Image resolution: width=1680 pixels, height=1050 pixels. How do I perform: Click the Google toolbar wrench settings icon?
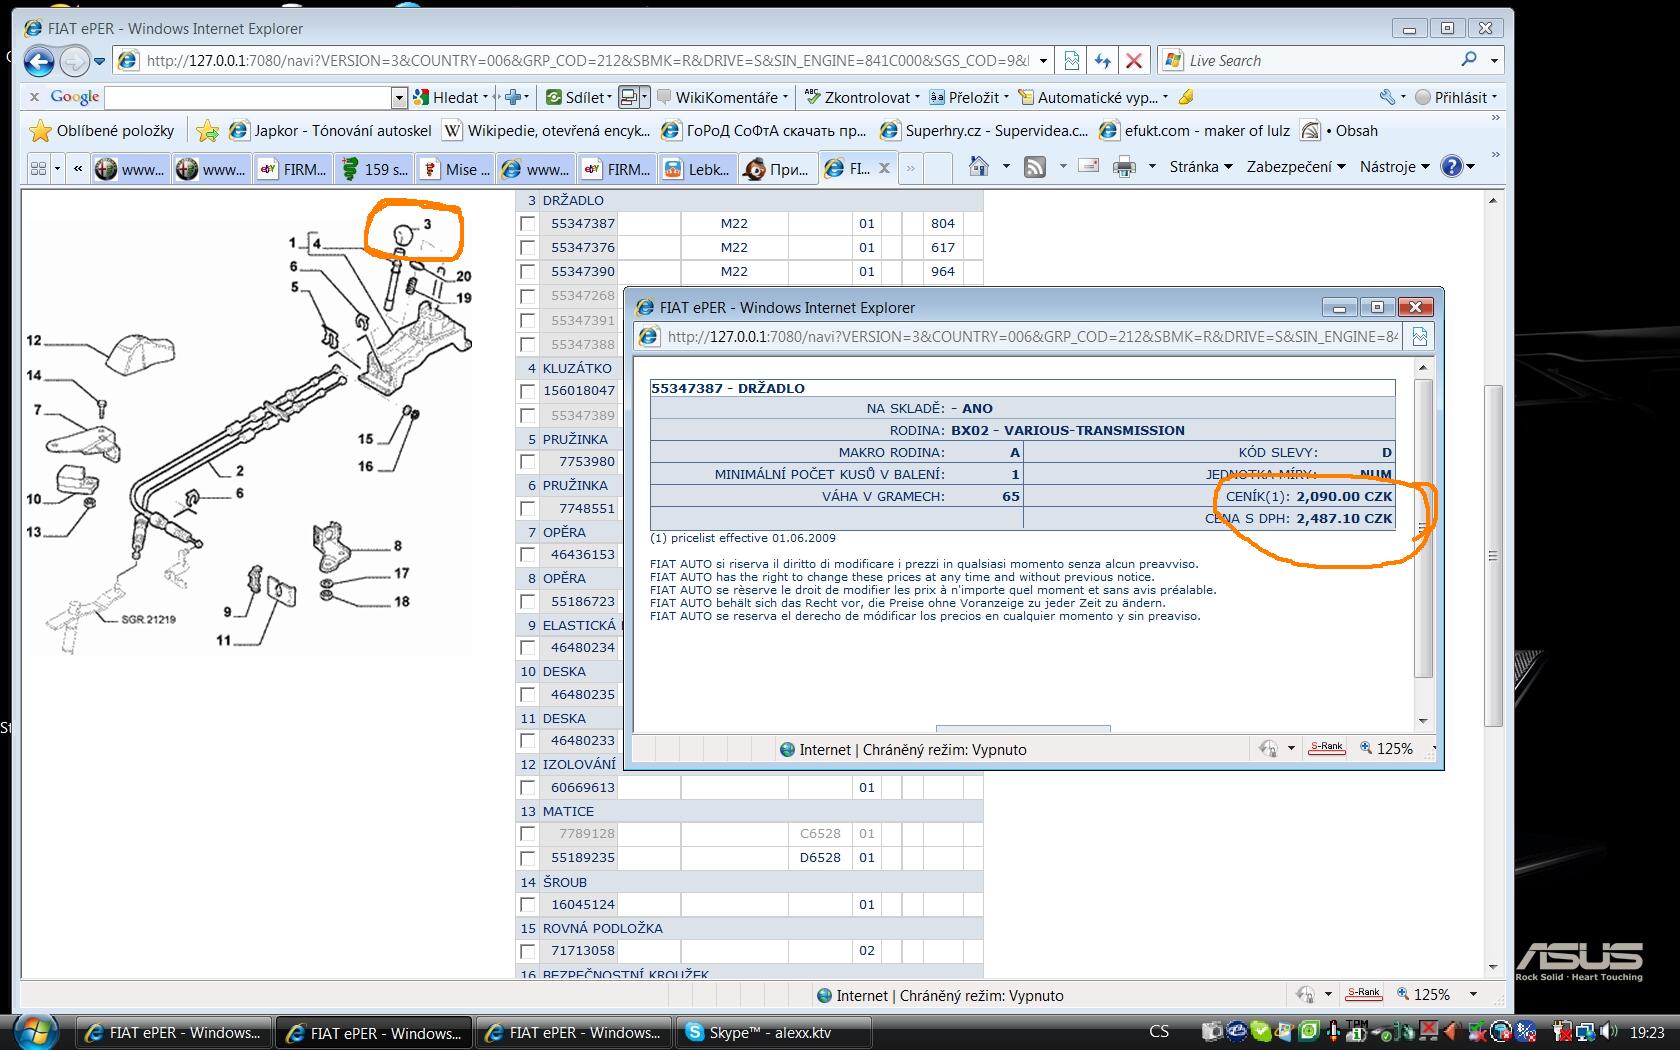click(x=1387, y=97)
